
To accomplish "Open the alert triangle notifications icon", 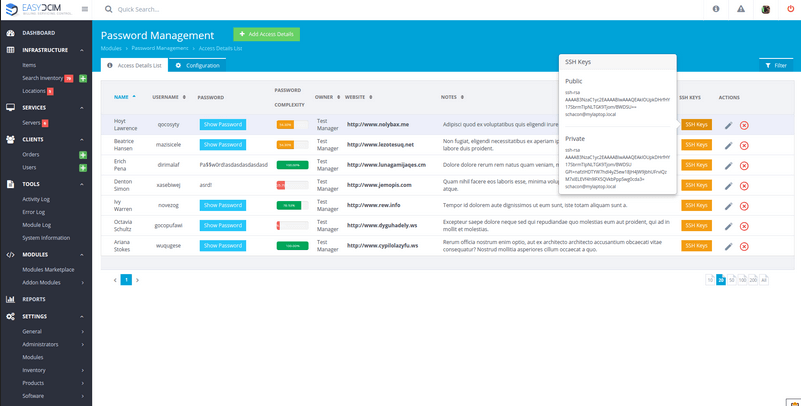I will click(x=741, y=9).
